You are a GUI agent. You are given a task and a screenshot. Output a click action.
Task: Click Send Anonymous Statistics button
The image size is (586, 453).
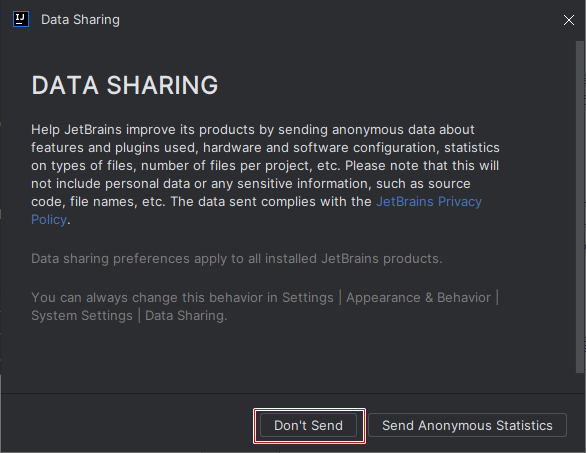[x=467, y=425]
